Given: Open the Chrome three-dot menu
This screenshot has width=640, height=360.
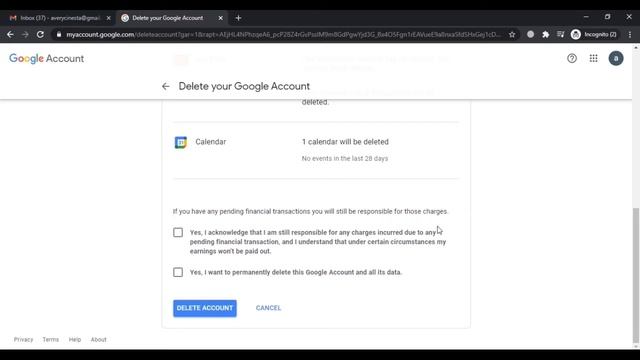Looking at the screenshot, I should coord(630,35).
